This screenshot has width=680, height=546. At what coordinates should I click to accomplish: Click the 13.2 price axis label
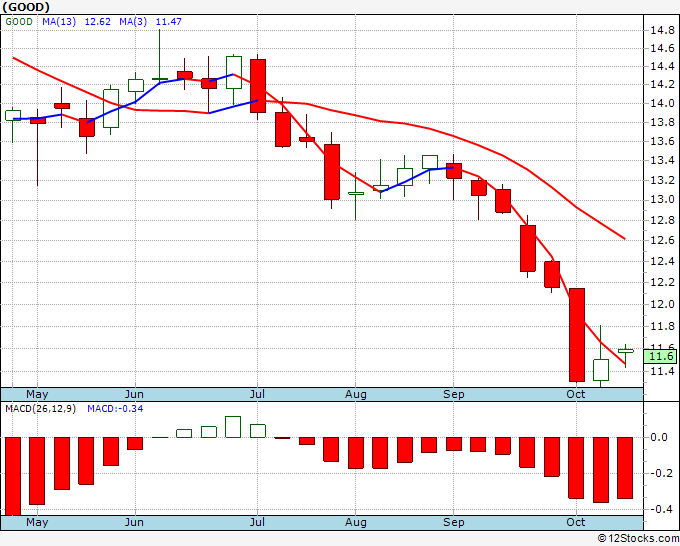pos(662,180)
